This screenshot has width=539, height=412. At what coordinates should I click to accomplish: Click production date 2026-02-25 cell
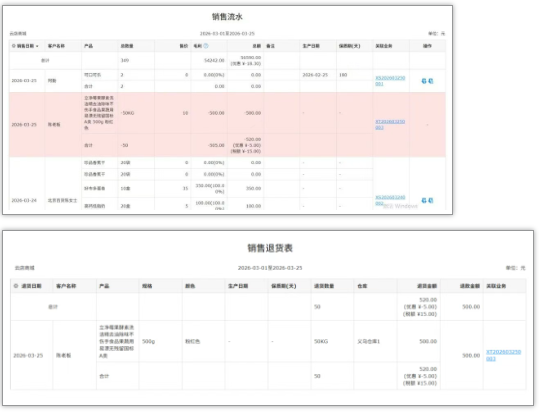pos(315,75)
